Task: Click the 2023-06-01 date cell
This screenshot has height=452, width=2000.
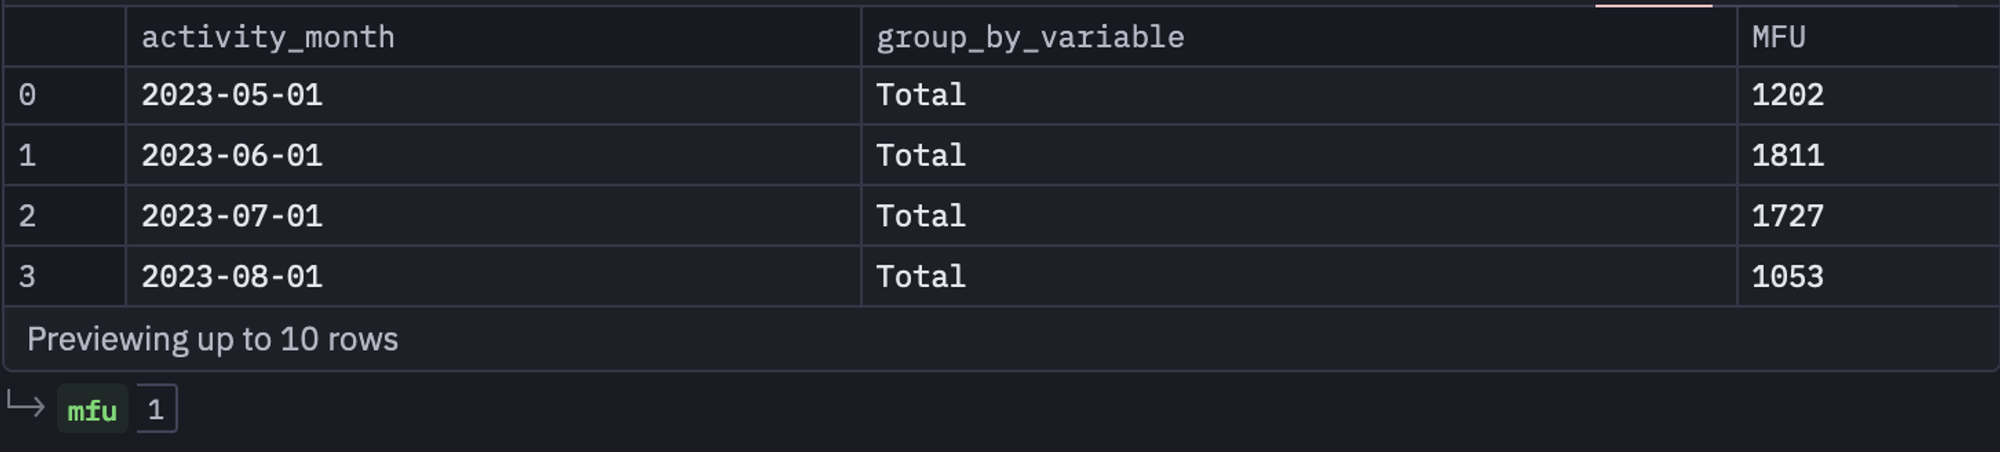Action: (x=493, y=156)
